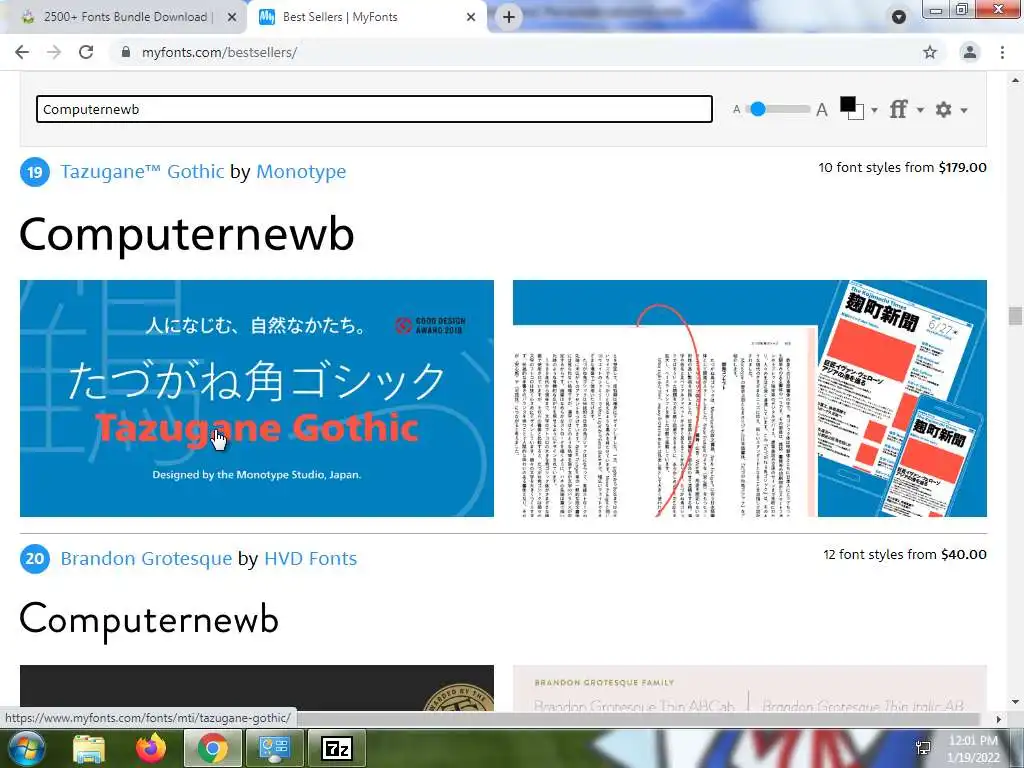Open the Windows Start menu
The height and width of the screenshot is (768, 1024).
point(25,748)
